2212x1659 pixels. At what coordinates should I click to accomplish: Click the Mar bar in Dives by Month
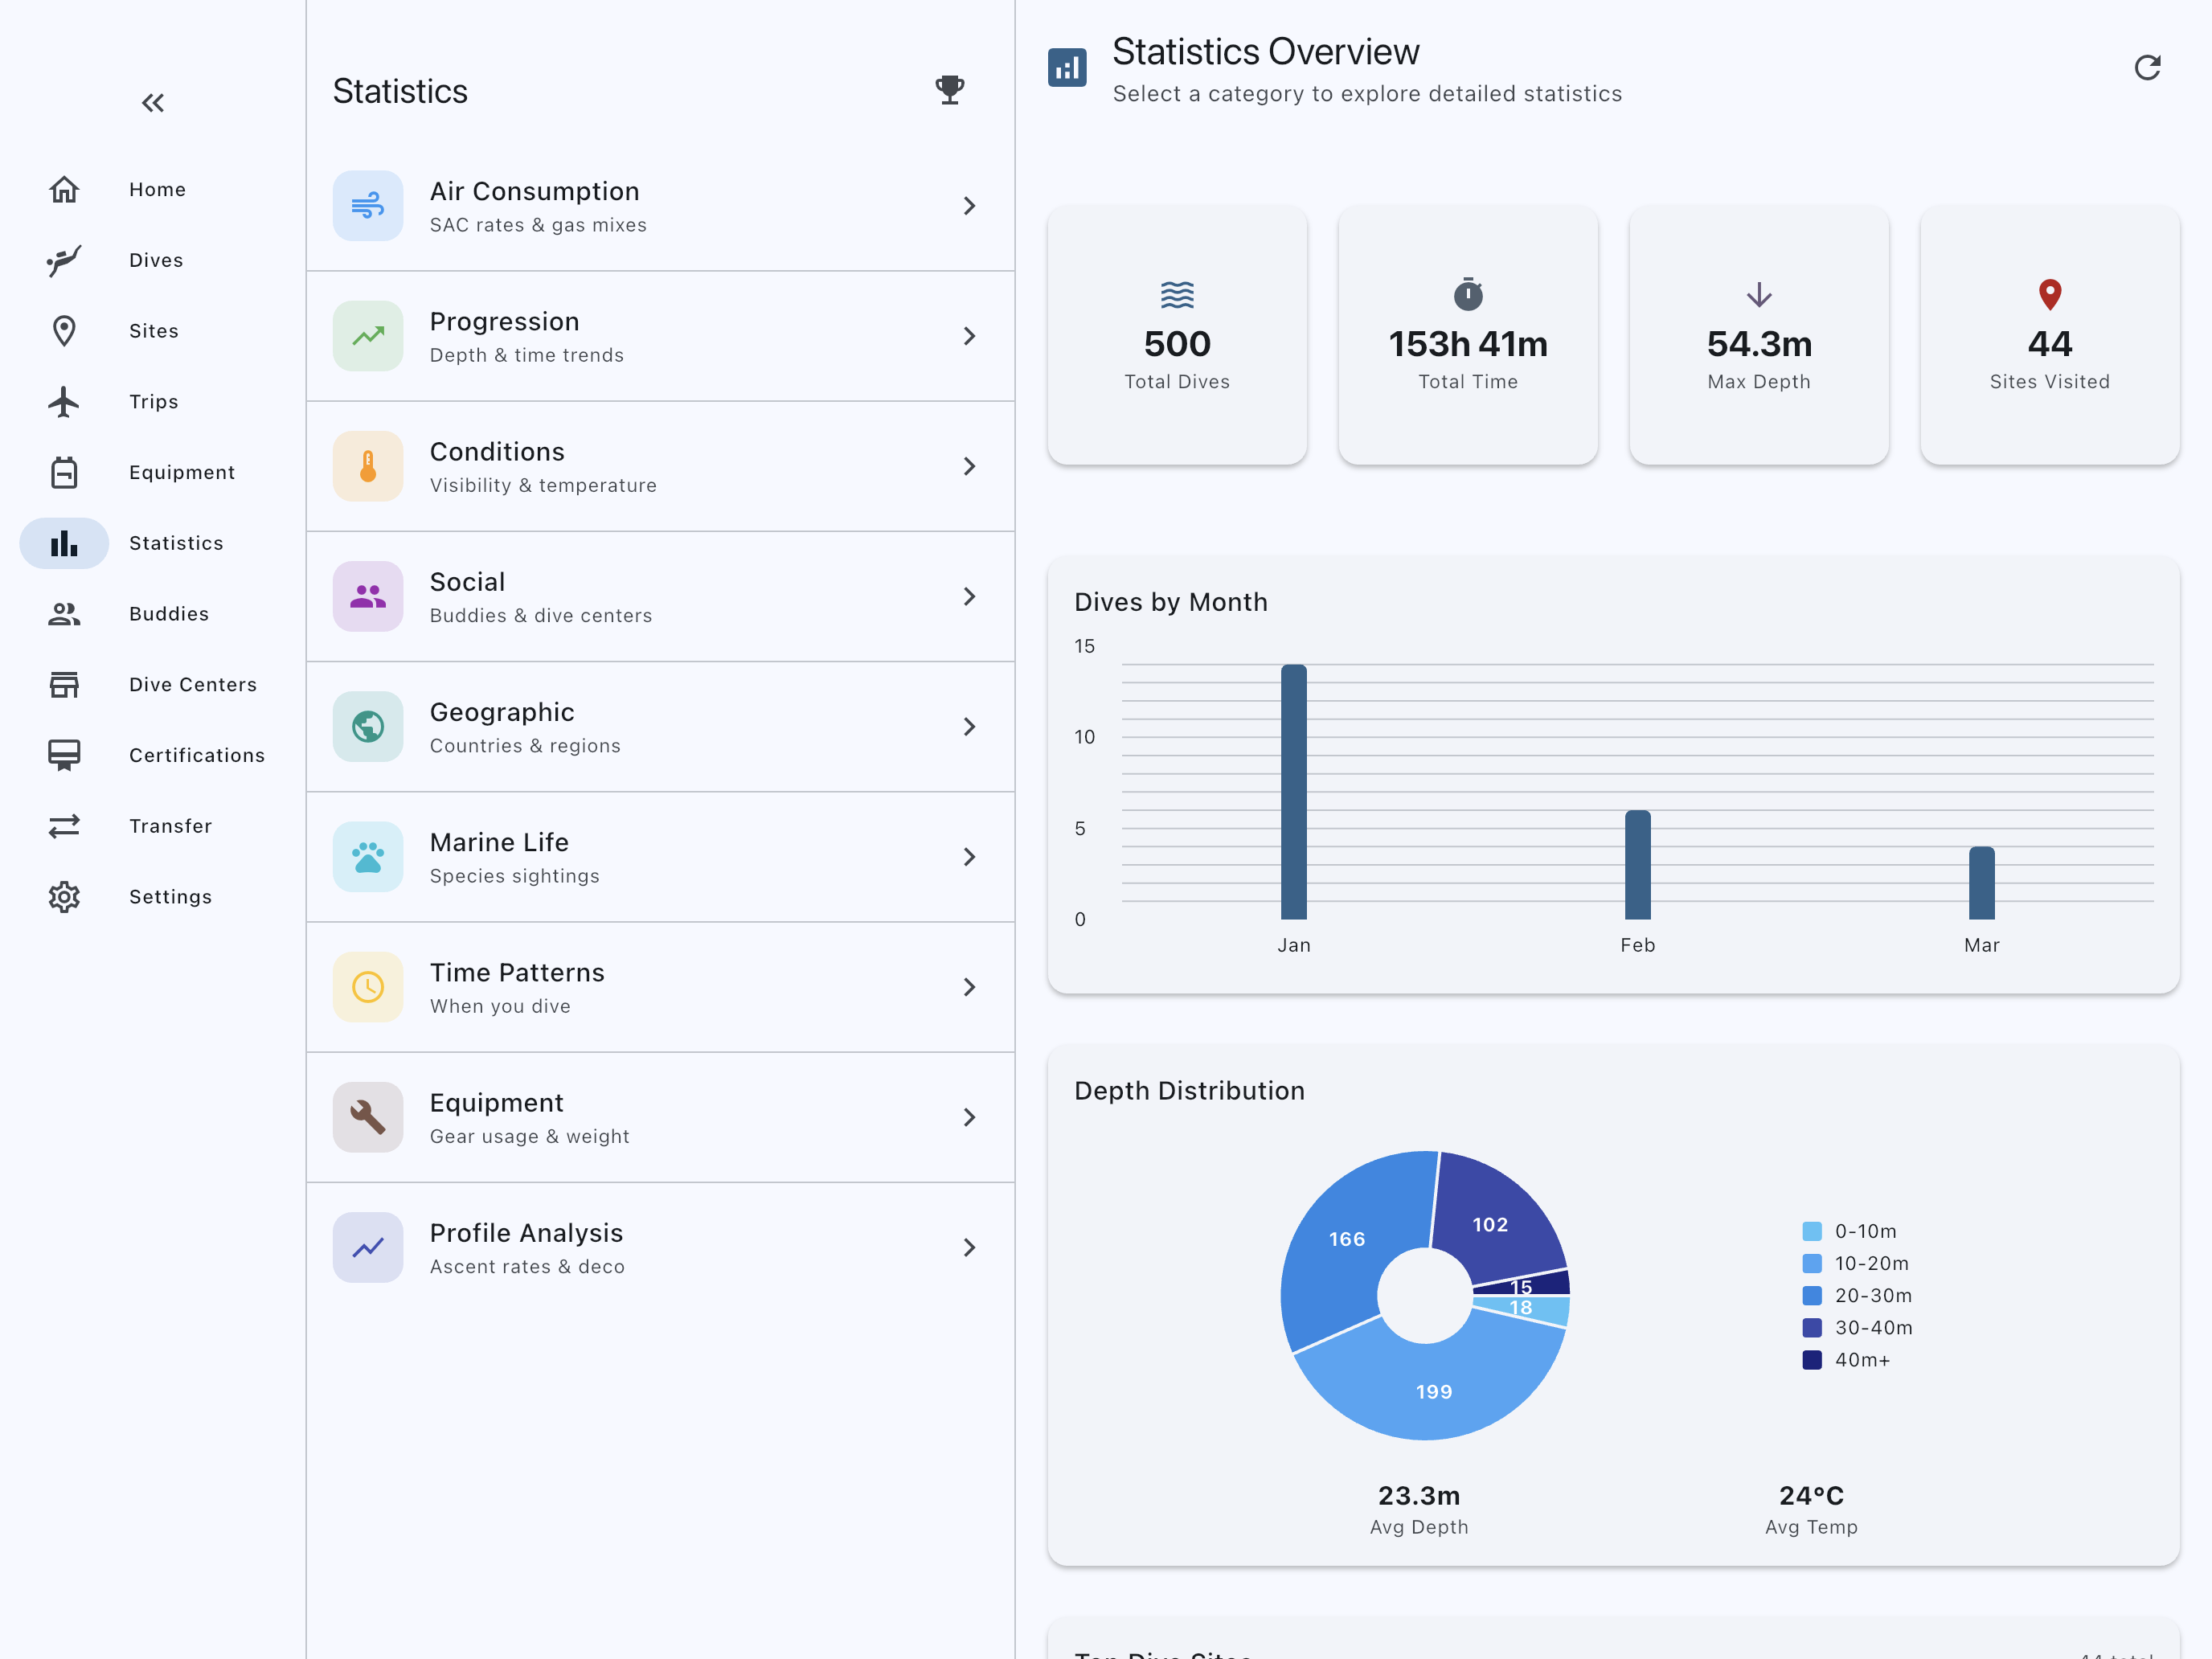pyautogui.click(x=1982, y=883)
